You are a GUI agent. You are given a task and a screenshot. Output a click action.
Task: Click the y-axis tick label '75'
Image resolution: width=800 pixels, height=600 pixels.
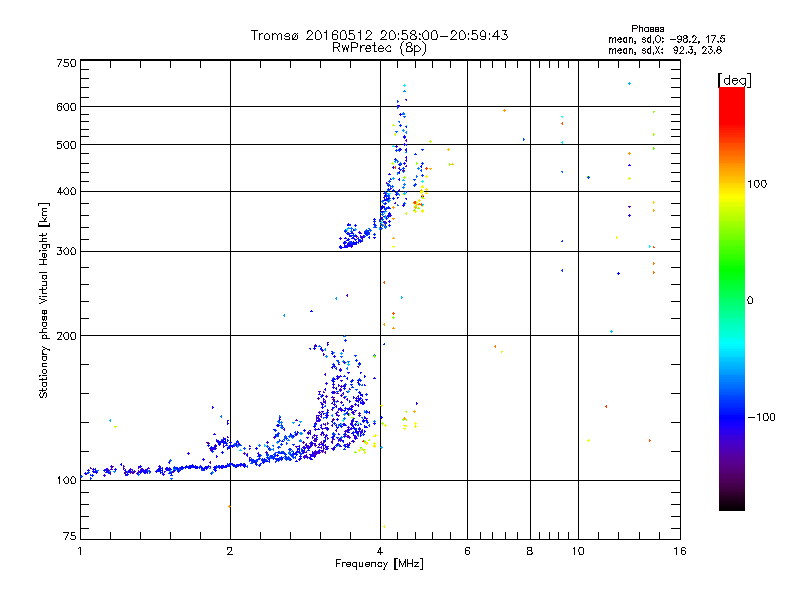[70, 536]
